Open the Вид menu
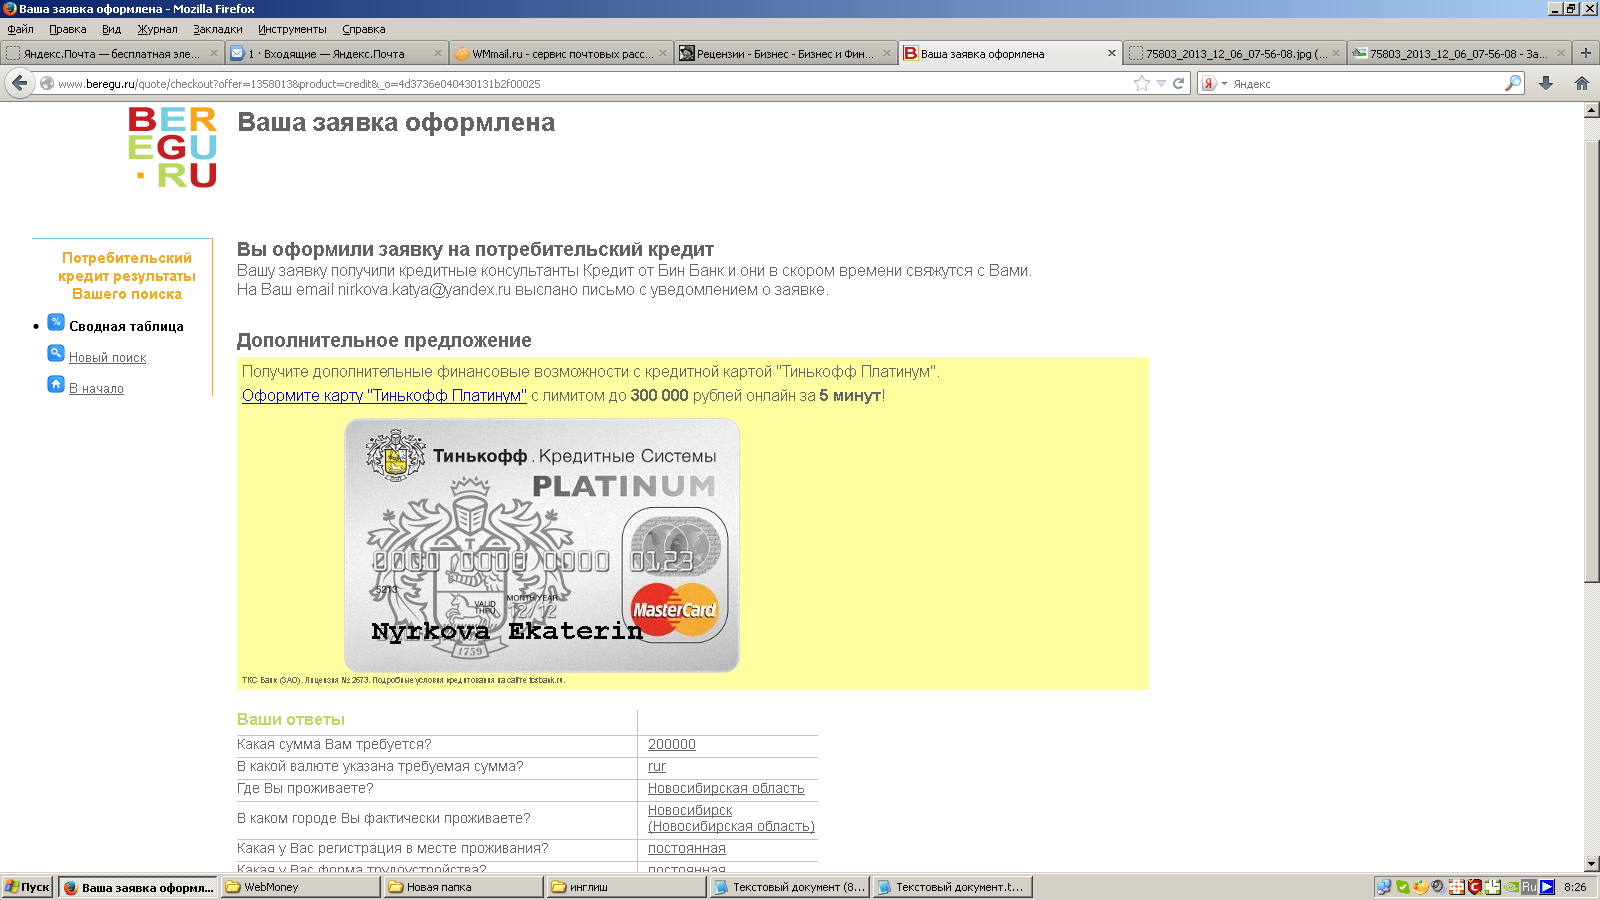Viewport: 1600px width, 900px height. point(111,29)
